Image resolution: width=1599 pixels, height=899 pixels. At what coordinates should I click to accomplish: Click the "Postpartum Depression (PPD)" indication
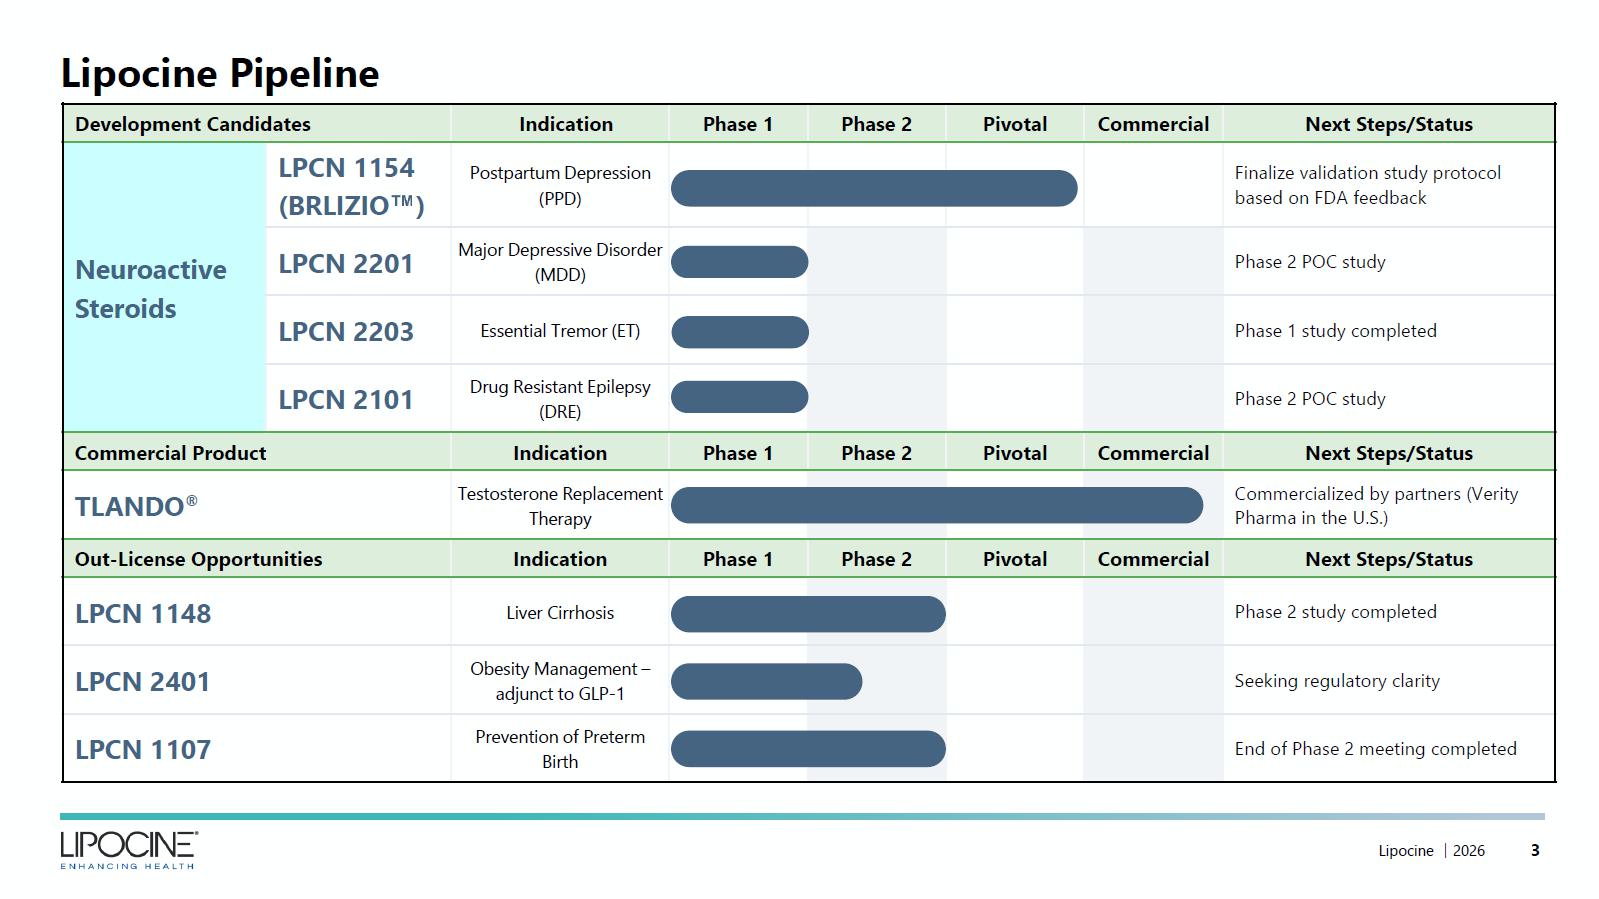[x=560, y=185]
